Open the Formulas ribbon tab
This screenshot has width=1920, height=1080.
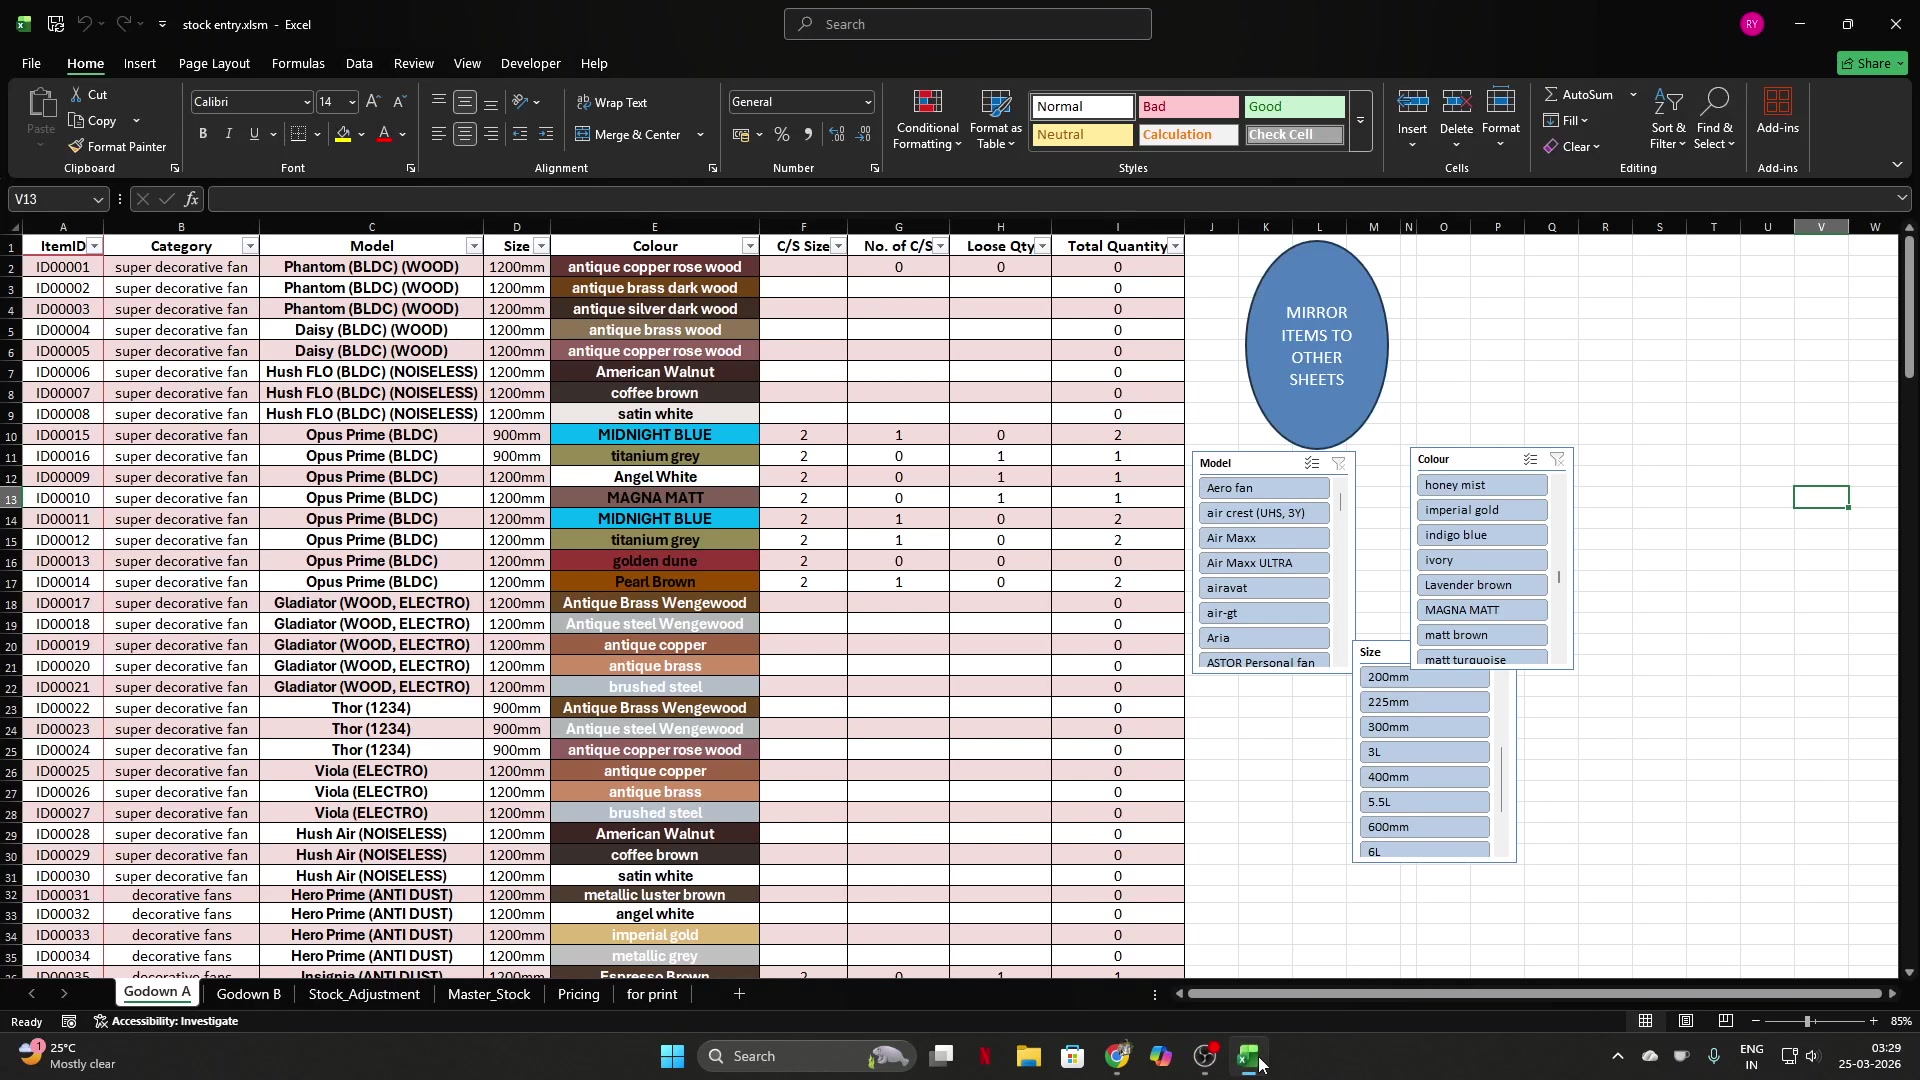298,63
